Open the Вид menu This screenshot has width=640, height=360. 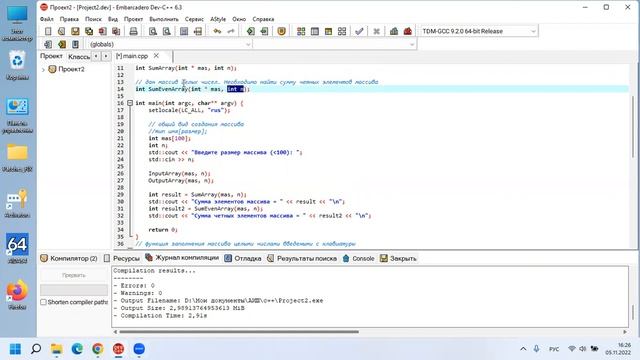pyautogui.click(x=113, y=19)
